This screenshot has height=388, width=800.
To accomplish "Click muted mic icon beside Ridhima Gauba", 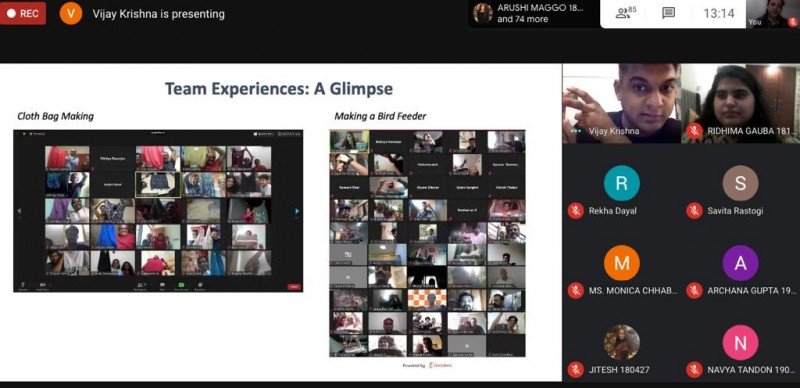I will point(694,131).
